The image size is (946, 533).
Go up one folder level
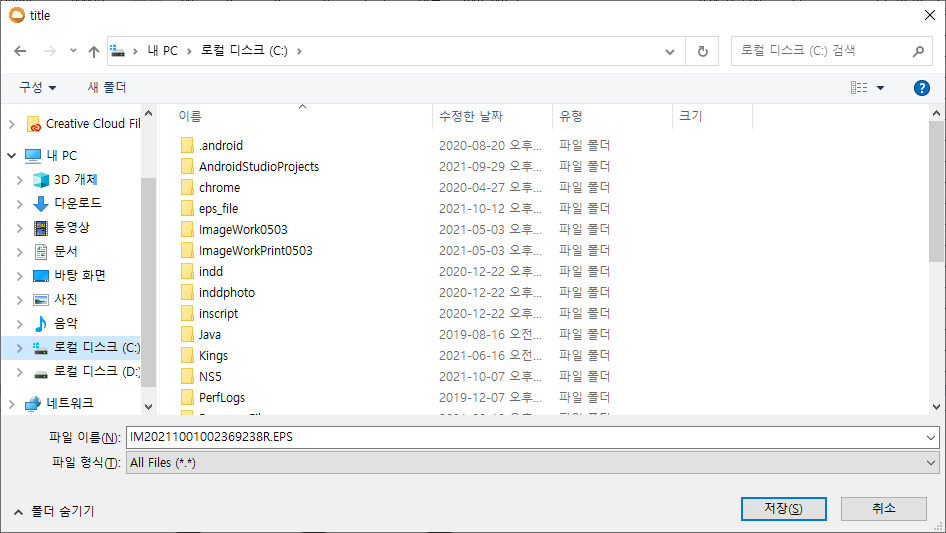tap(94, 51)
